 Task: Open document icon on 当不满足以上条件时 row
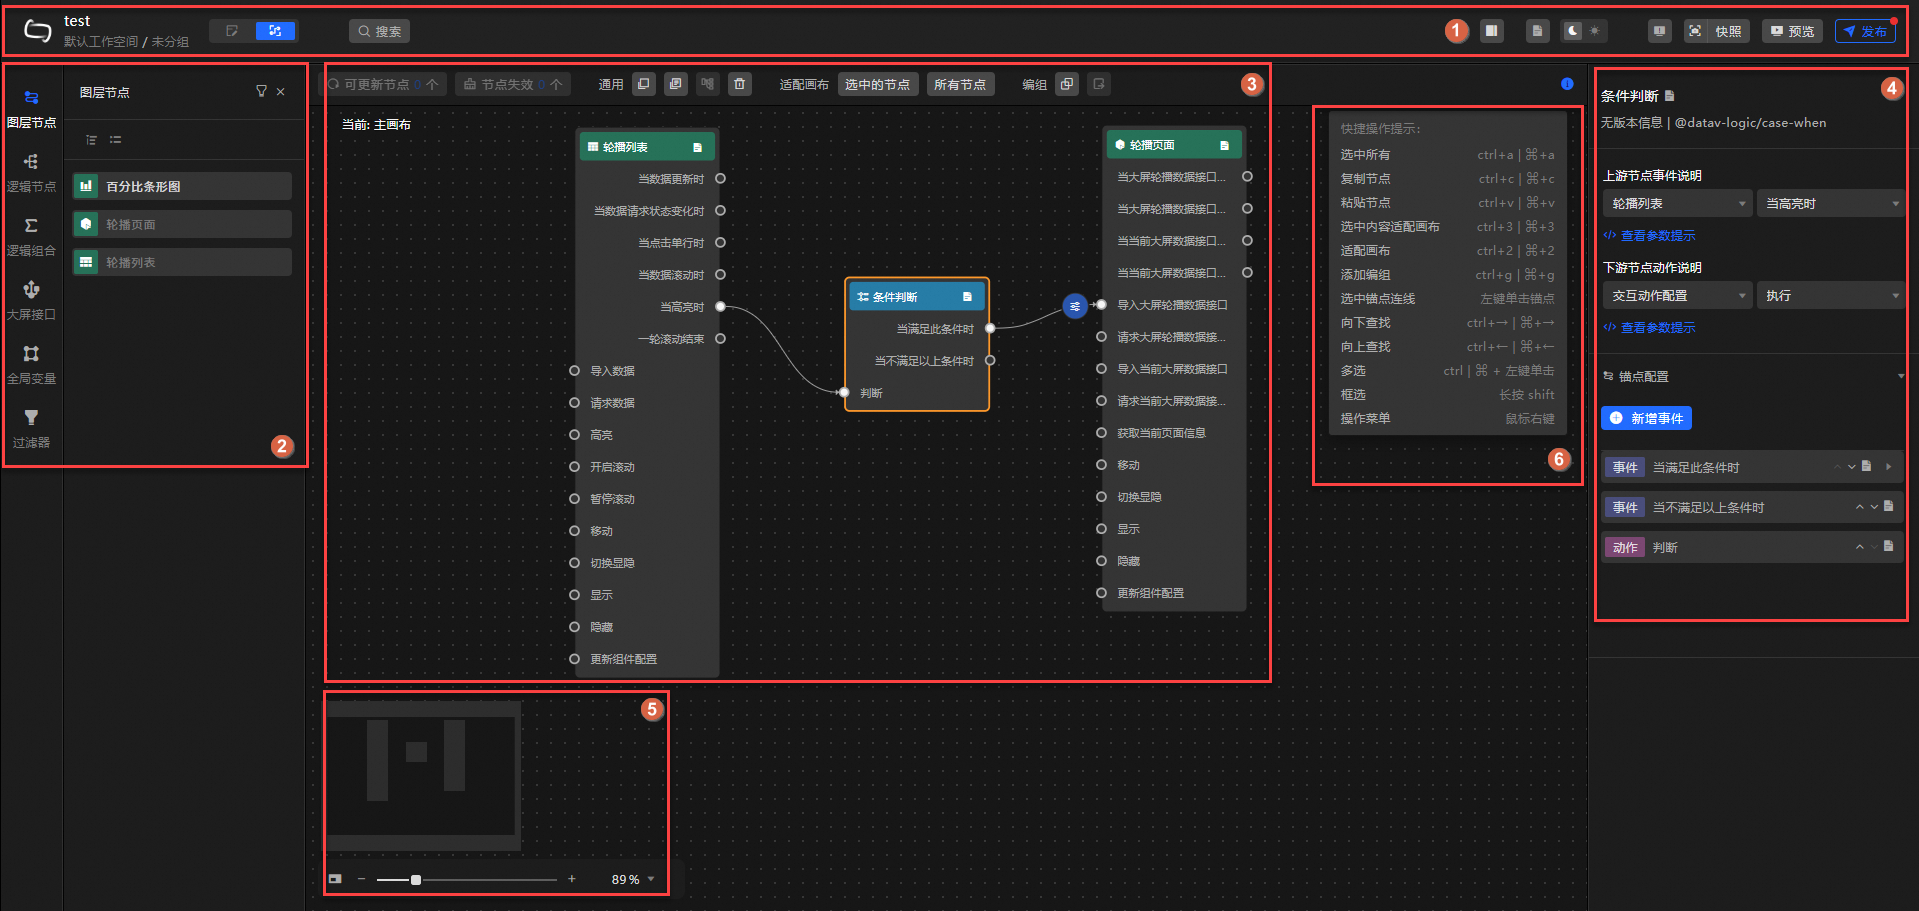pos(1889,507)
